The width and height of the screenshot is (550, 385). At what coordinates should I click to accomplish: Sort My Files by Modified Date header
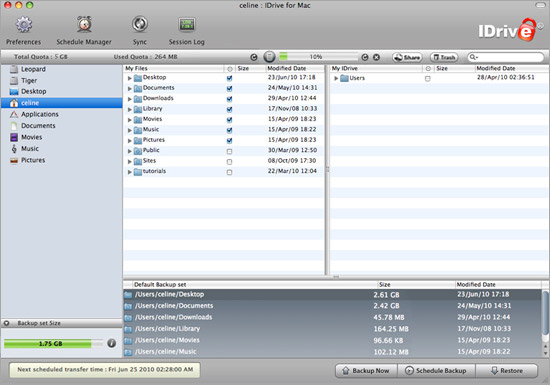pos(295,68)
